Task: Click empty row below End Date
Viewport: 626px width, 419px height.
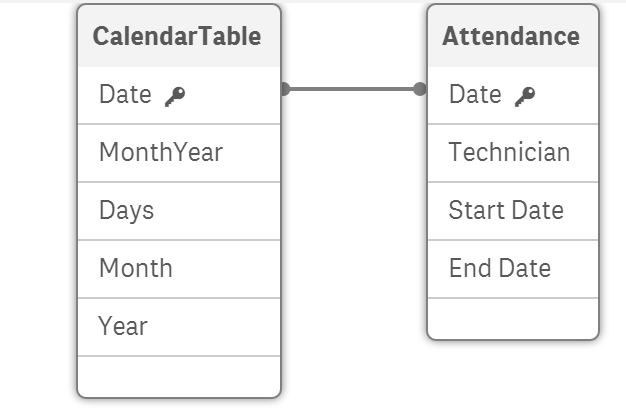Action: pos(512,318)
